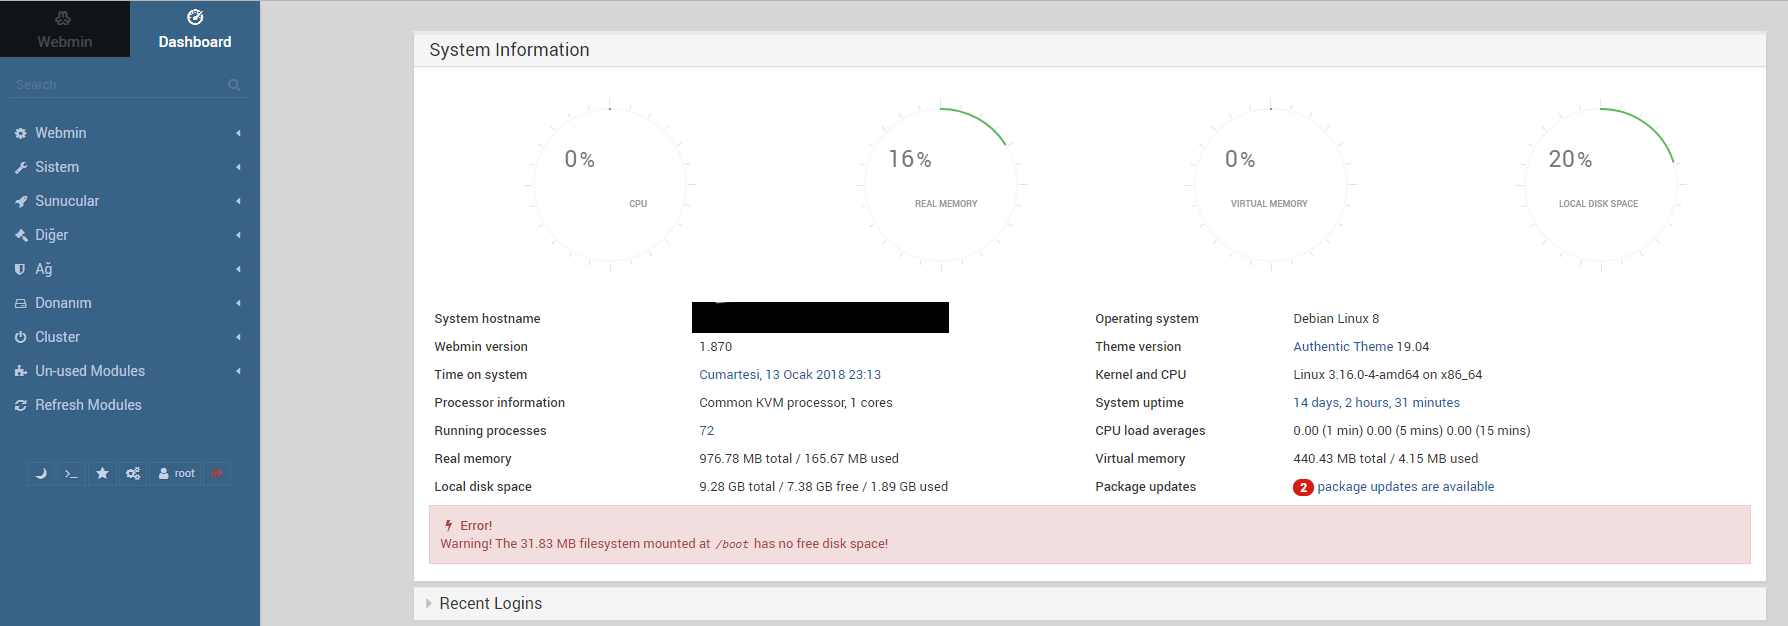
Task: Expand the Recent Logins panel
Action: coord(490,604)
